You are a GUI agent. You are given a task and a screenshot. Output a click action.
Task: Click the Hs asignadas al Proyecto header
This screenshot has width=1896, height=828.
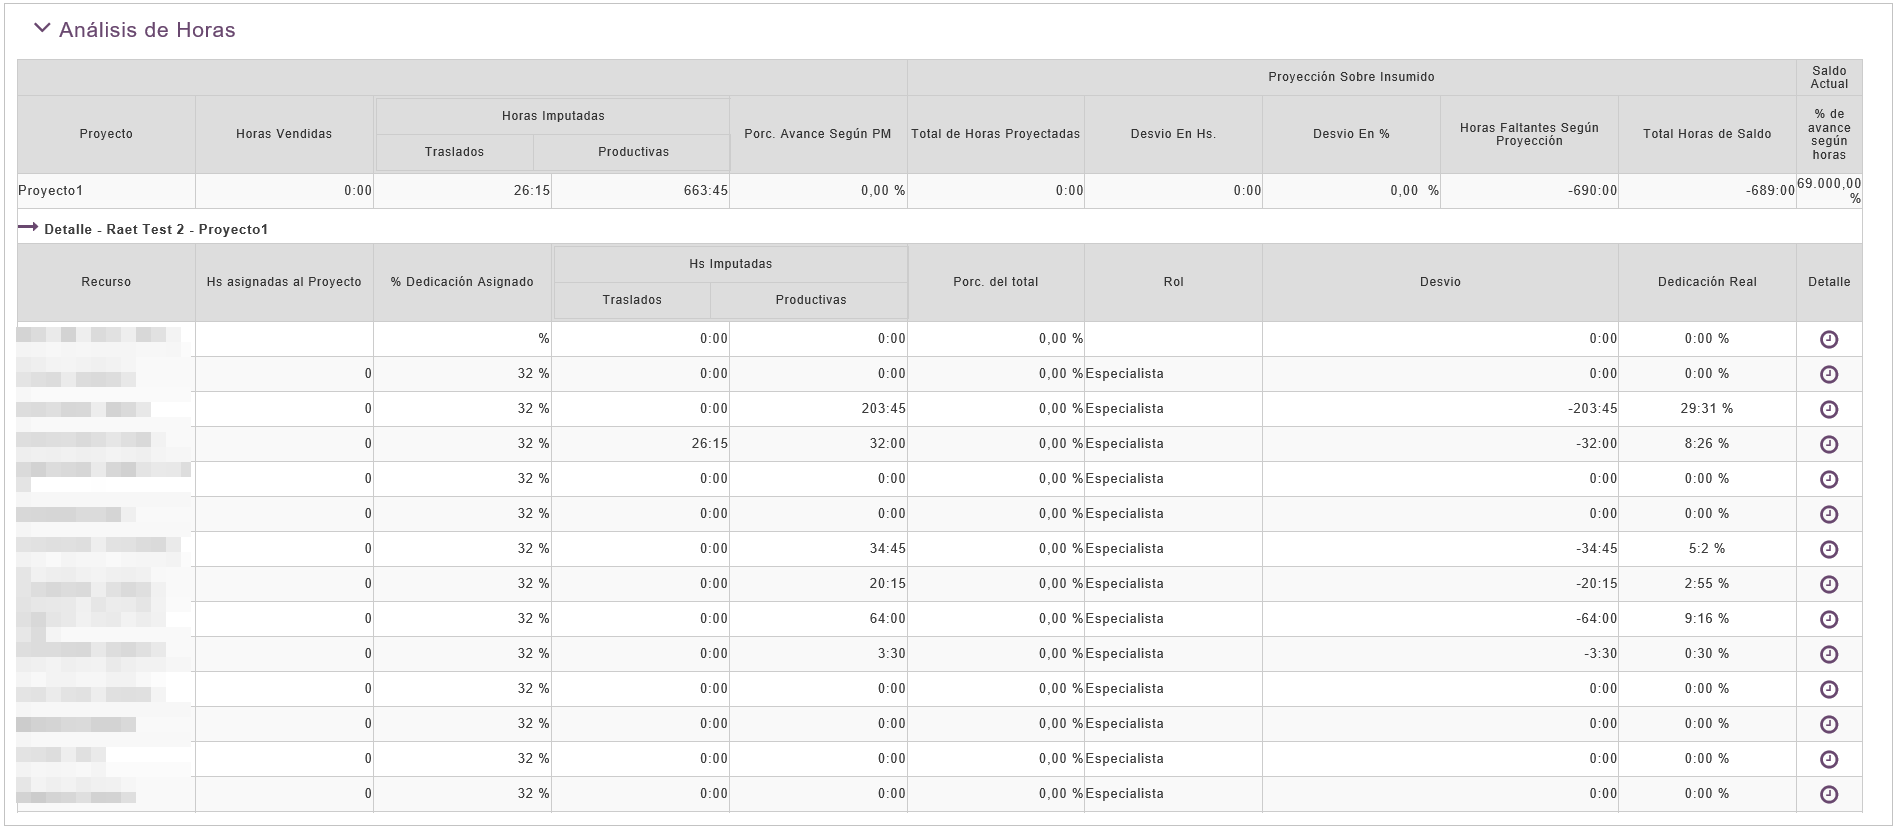click(x=284, y=282)
